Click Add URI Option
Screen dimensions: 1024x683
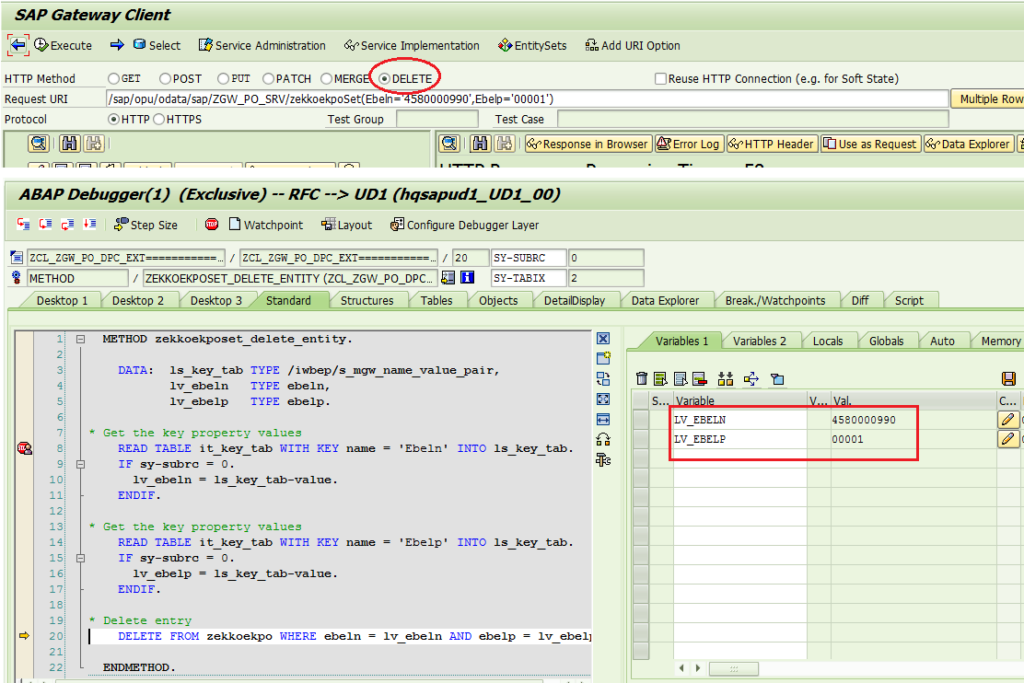click(632, 45)
